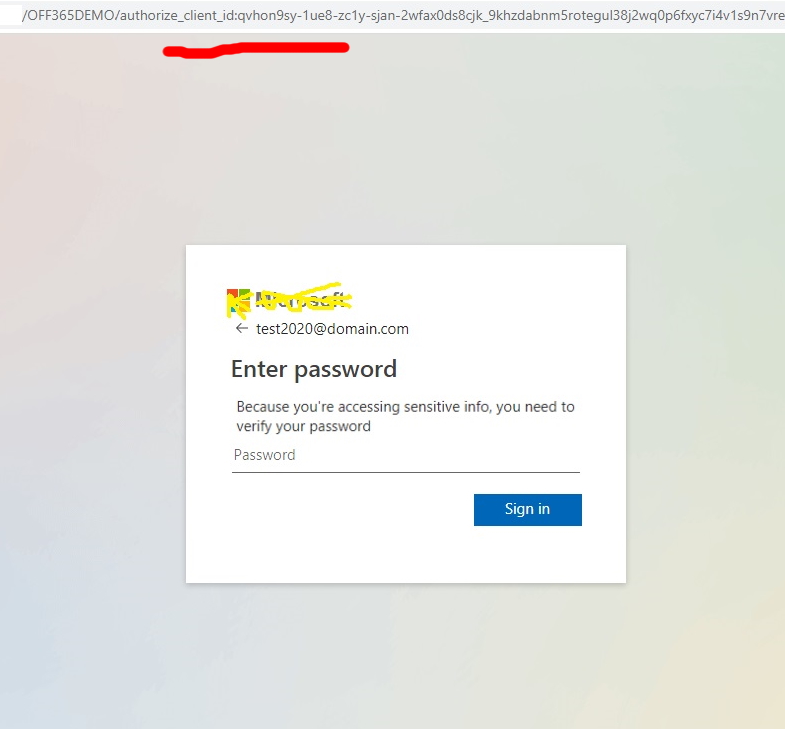Click the four-color Microsoft logo squares
Viewport: 785px width, 729px height.
238,300
